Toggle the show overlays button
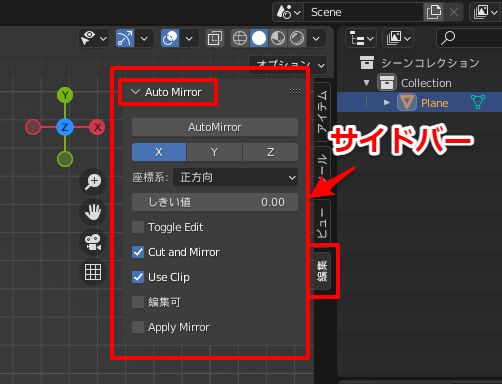Viewport: 502px width, 384px height. click(170, 38)
